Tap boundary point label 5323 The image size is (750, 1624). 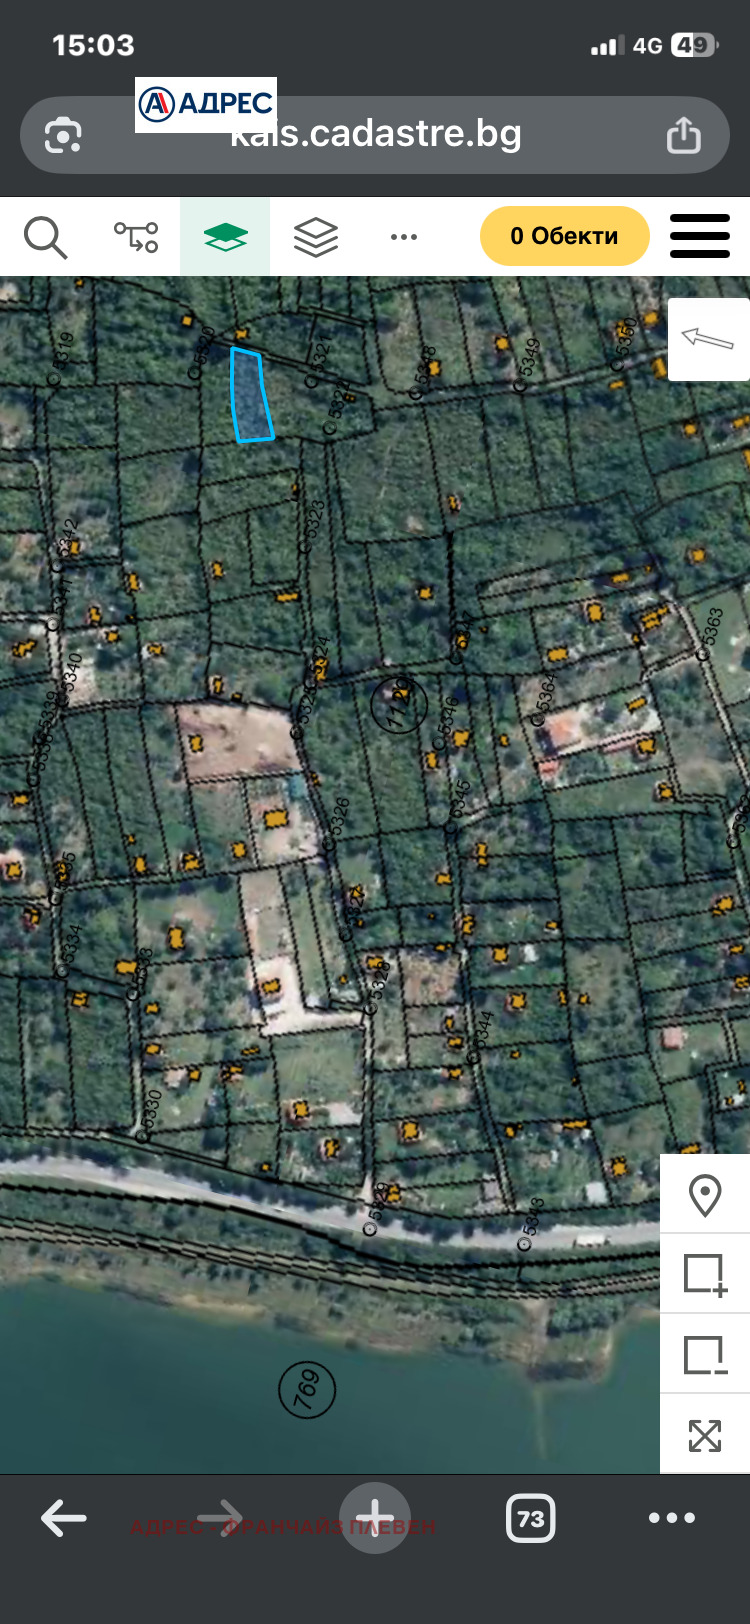click(313, 522)
